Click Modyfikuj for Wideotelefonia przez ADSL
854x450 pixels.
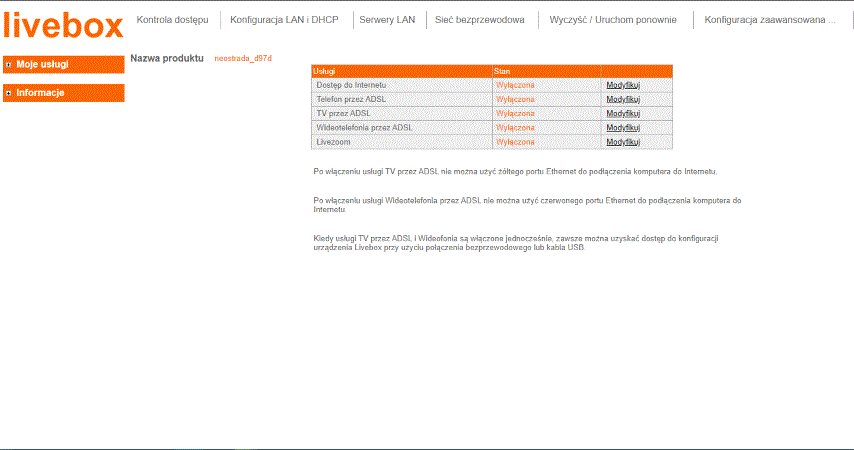pos(623,127)
